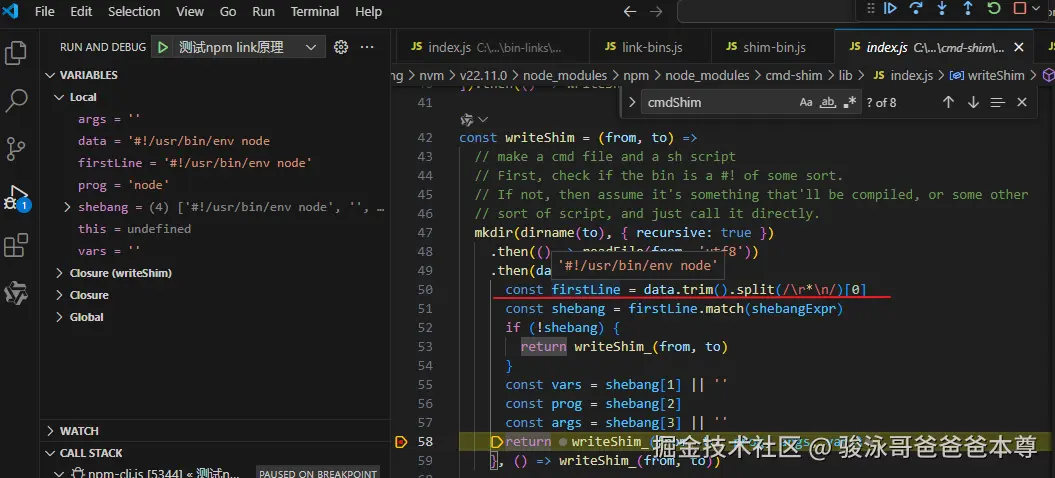Open the Terminal menu
Screen dimensions: 1055x478
tap(314, 12)
